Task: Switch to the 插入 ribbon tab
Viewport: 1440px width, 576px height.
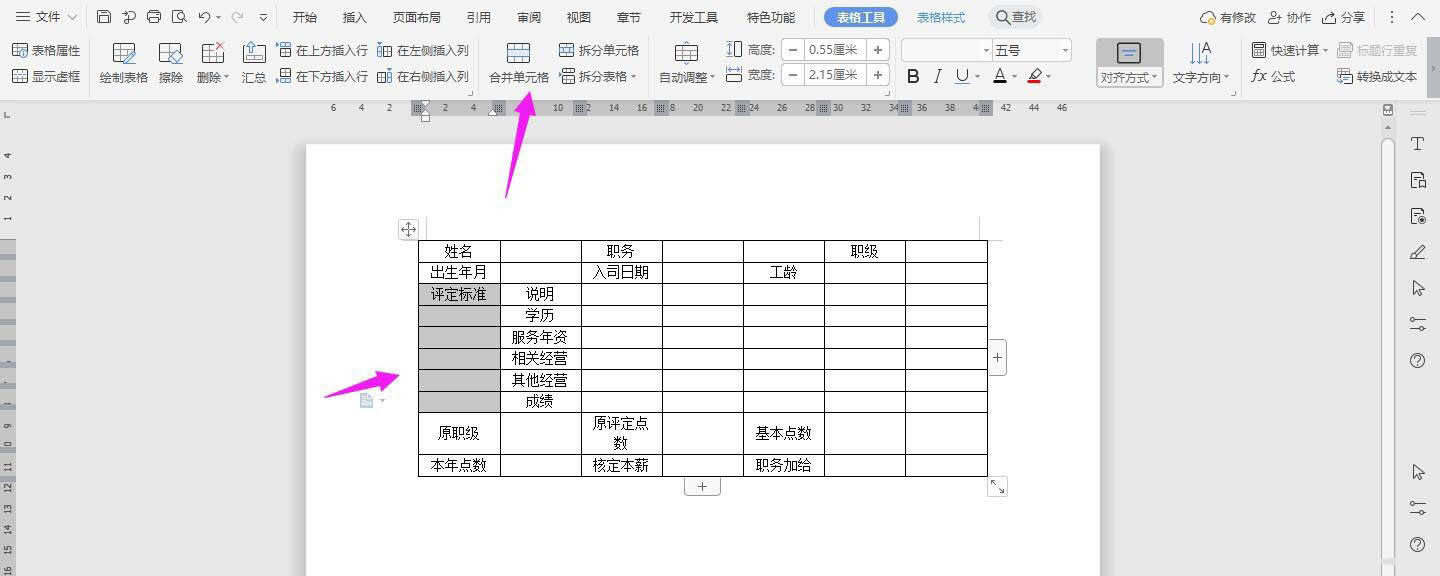Action: pos(353,16)
